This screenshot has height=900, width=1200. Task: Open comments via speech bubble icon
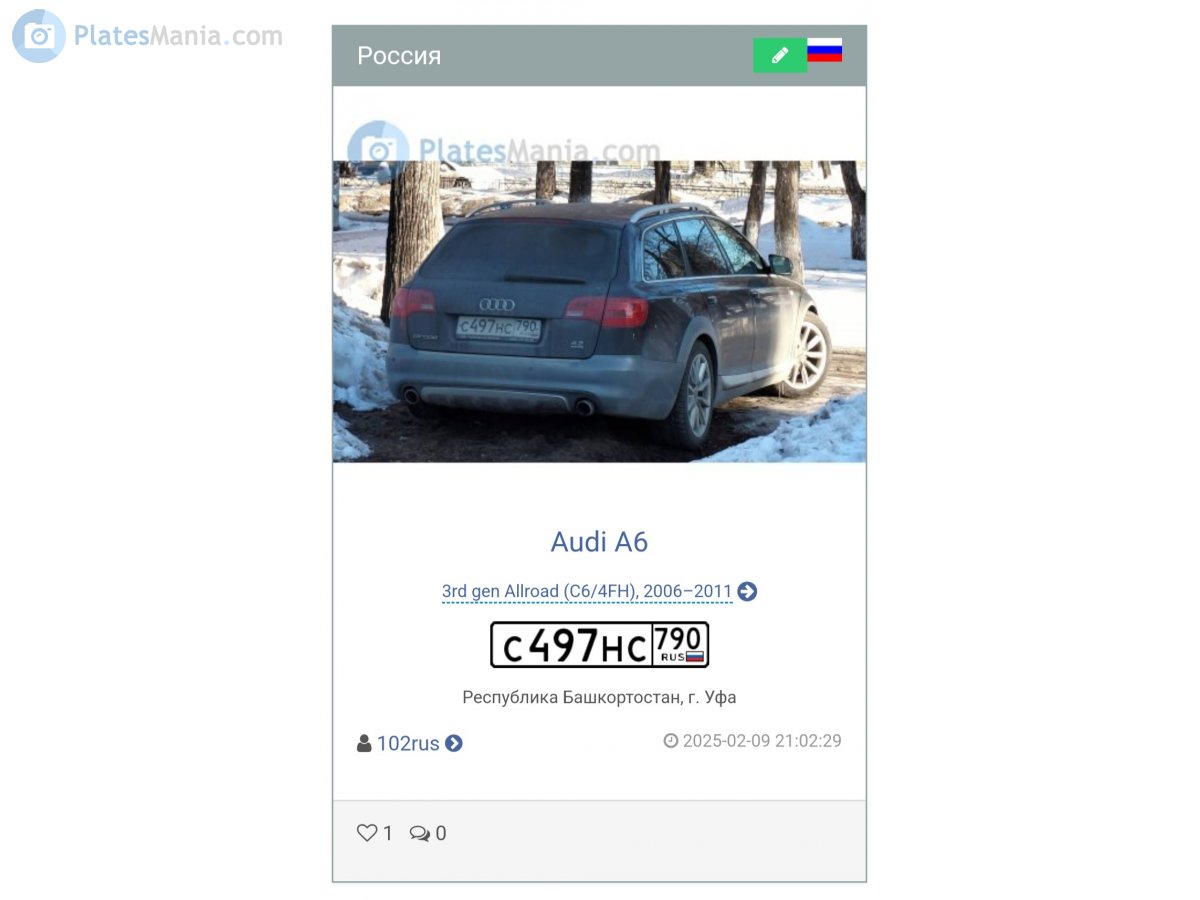pos(420,833)
